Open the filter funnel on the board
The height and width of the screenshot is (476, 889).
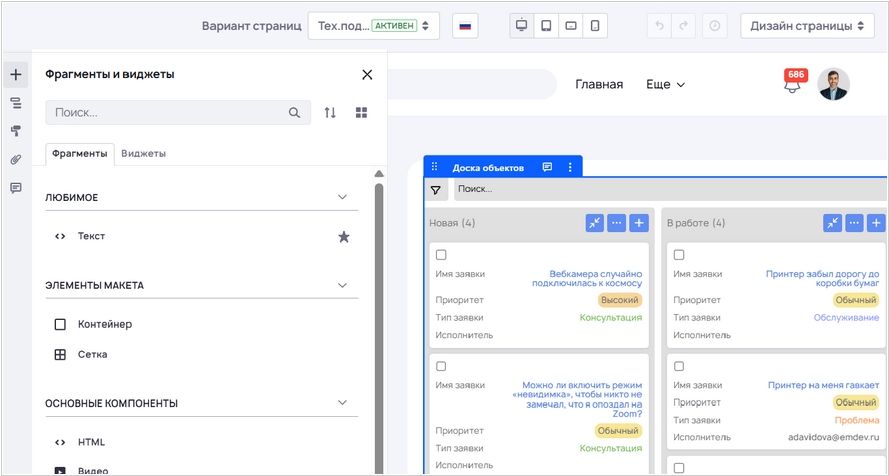pos(436,189)
